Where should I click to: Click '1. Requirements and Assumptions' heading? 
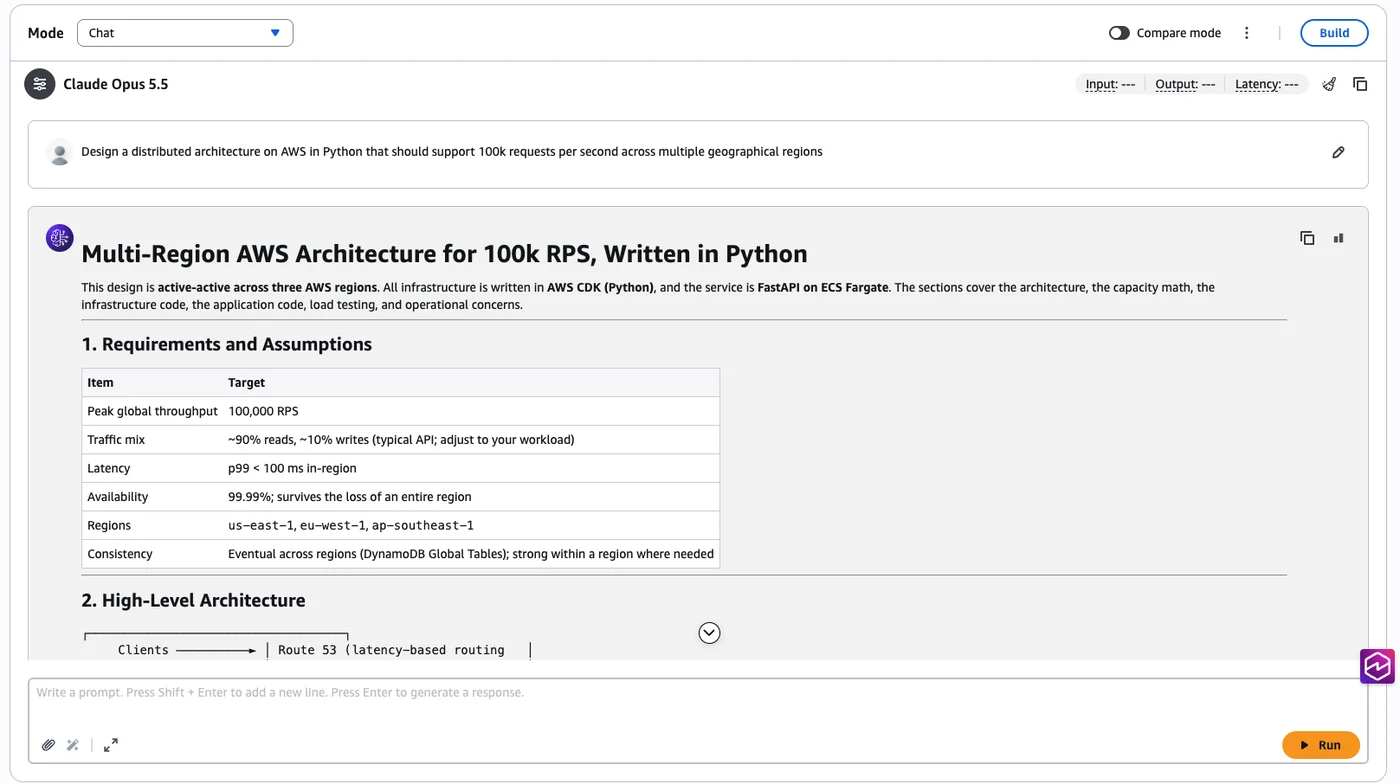point(227,344)
